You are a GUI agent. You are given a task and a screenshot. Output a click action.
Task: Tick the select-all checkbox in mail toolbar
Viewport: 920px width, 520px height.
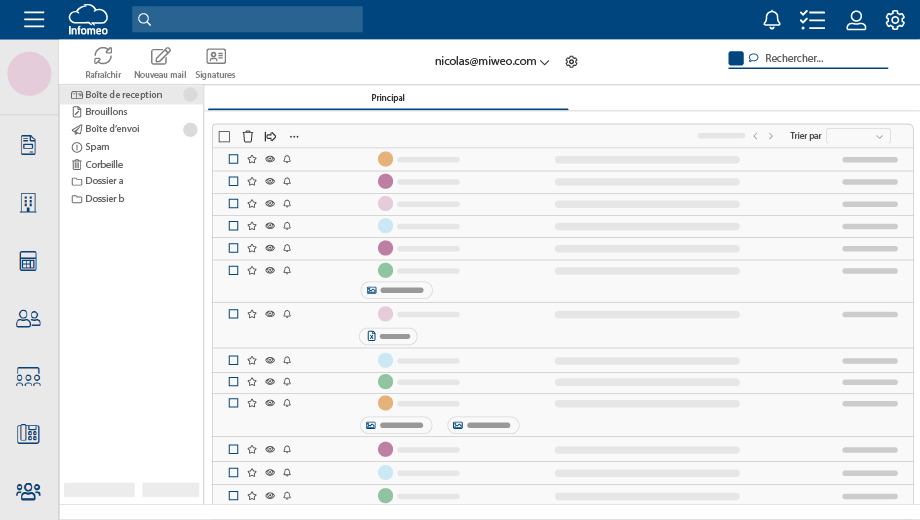pyautogui.click(x=224, y=137)
